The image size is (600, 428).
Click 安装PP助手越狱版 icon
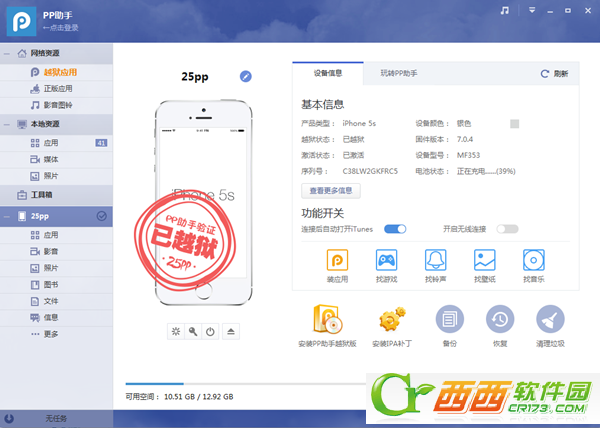click(328, 319)
